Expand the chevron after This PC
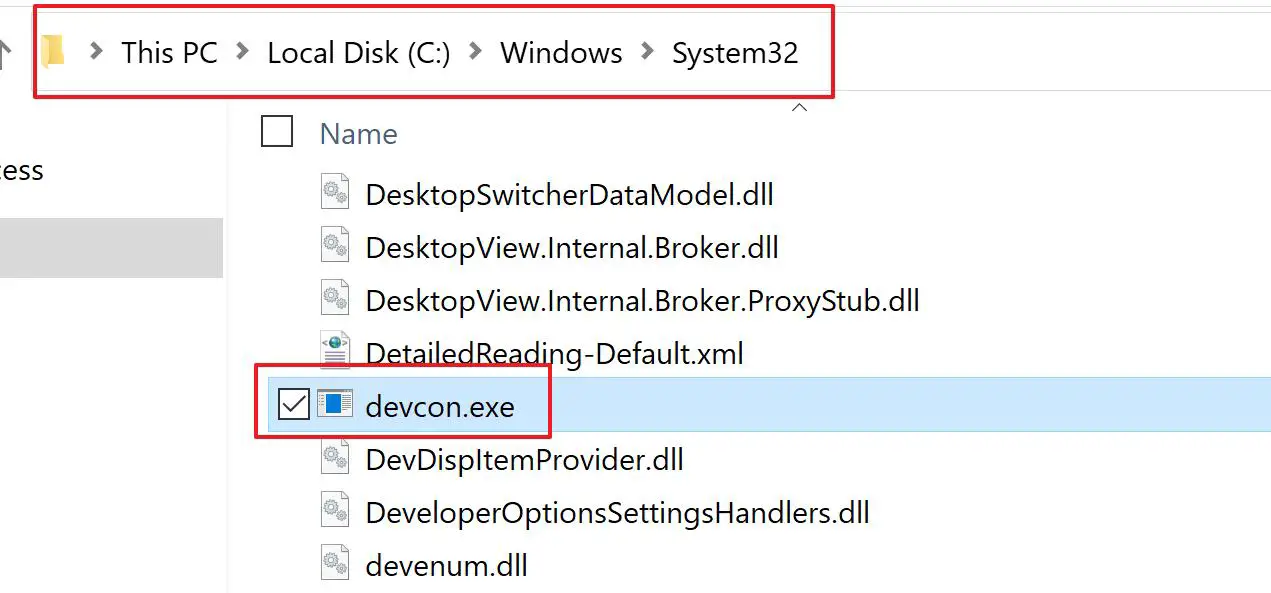The height and width of the screenshot is (593, 1271). pos(243,52)
